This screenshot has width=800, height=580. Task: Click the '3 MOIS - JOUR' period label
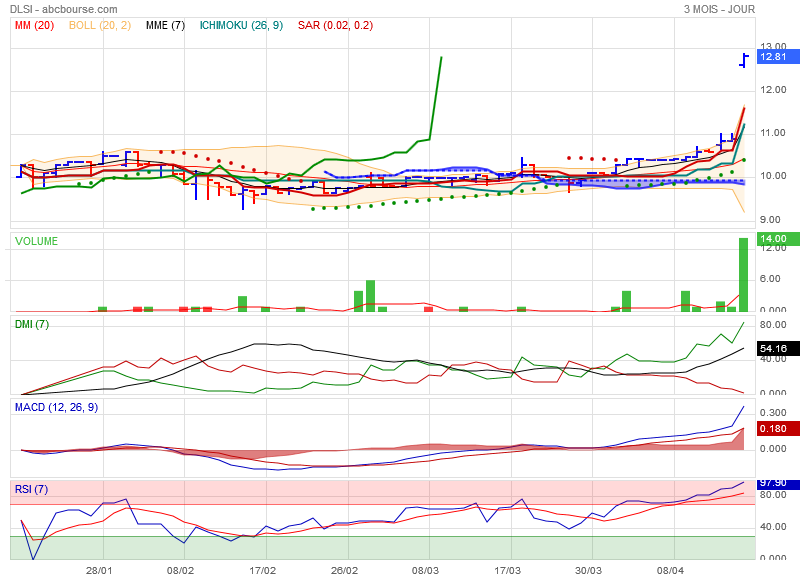[719, 9]
